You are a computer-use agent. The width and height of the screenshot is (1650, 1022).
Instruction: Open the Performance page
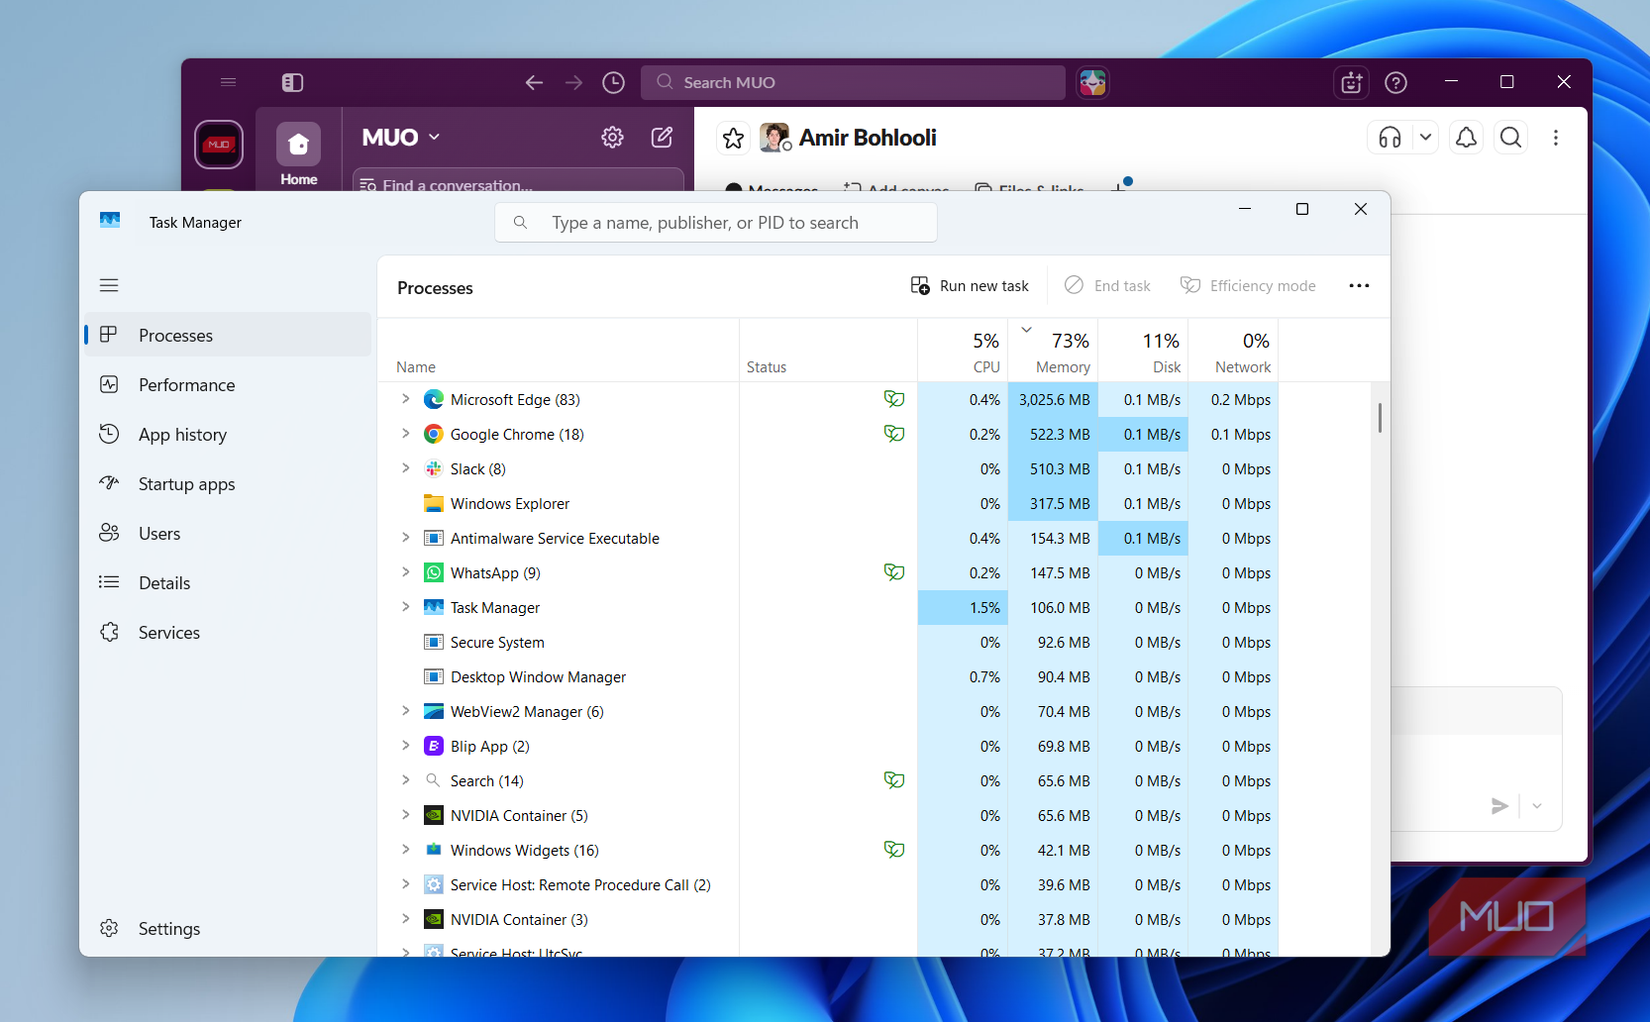228,385
